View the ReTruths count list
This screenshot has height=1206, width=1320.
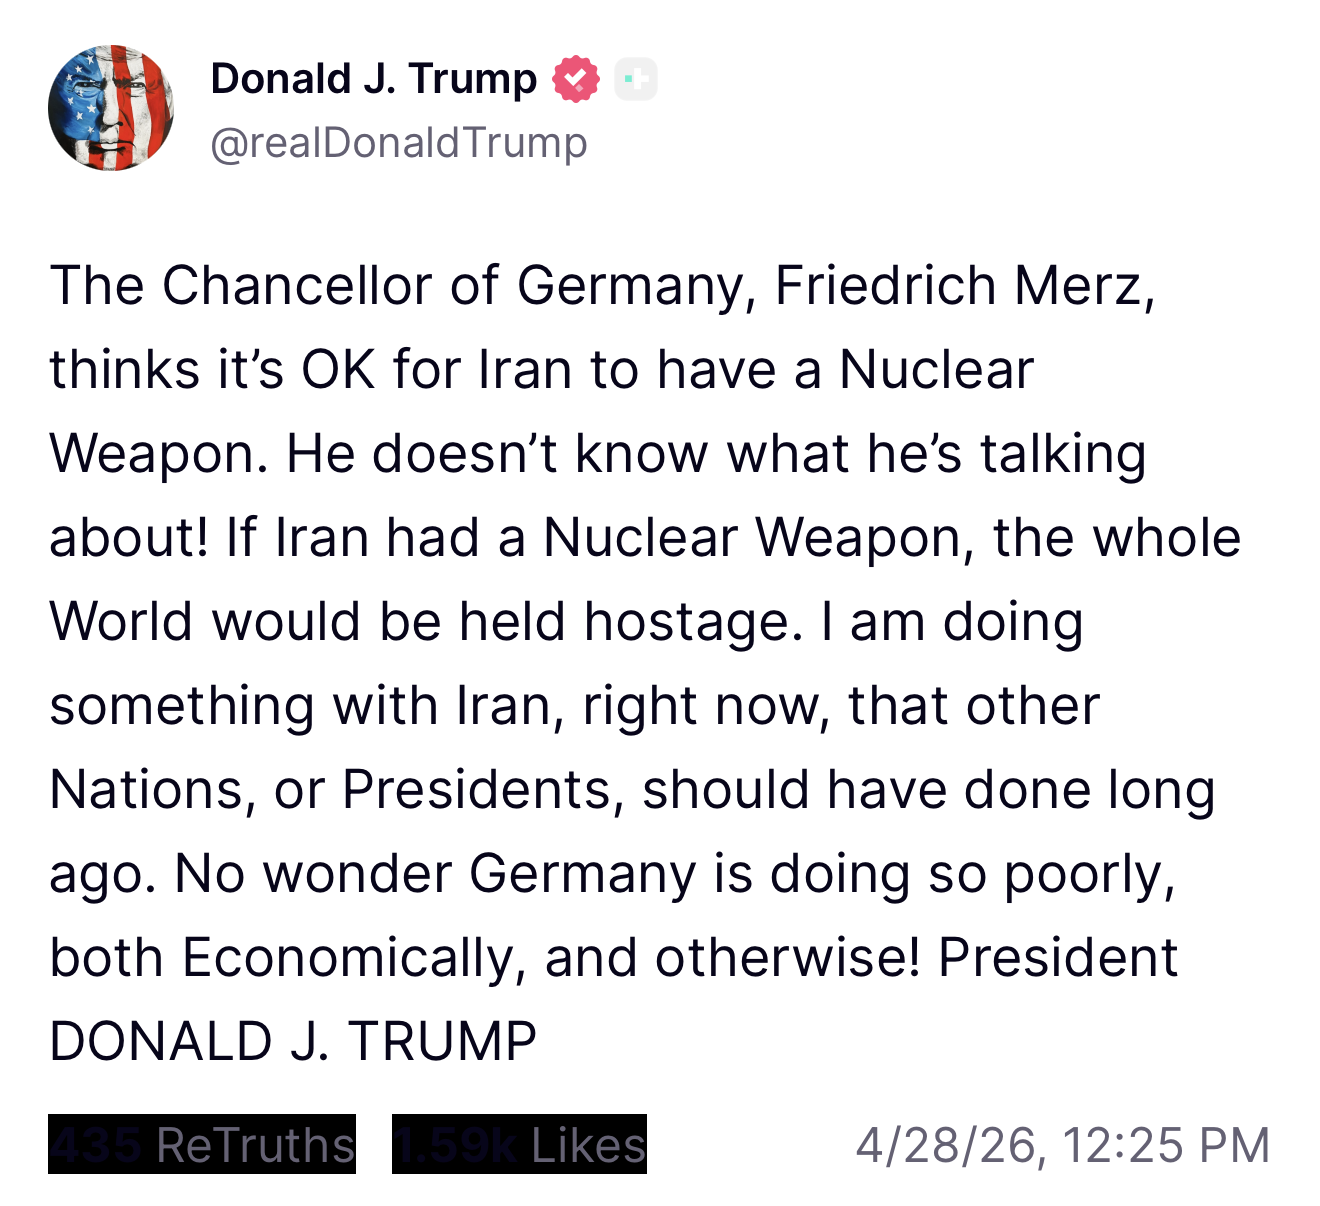point(202,1144)
